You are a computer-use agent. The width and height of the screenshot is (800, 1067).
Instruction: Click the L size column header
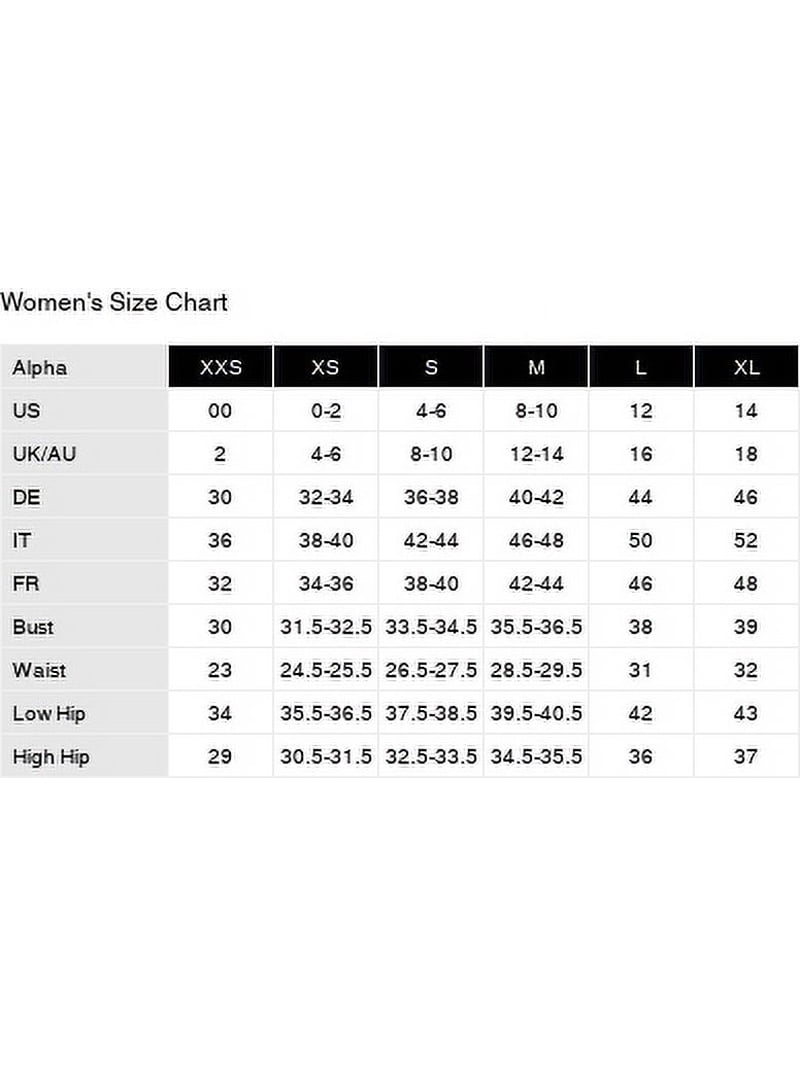(641, 367)
